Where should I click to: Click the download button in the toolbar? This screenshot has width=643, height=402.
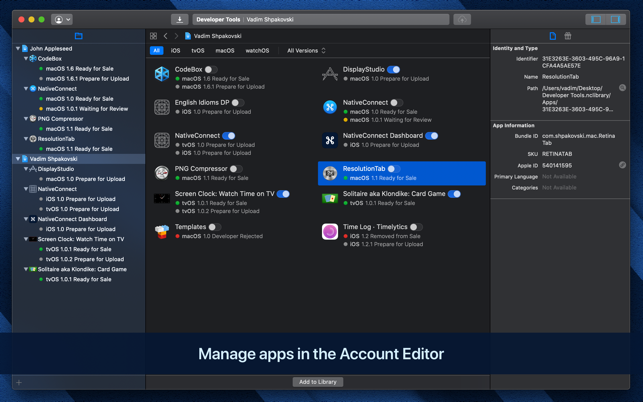click(x=180, y=19)
